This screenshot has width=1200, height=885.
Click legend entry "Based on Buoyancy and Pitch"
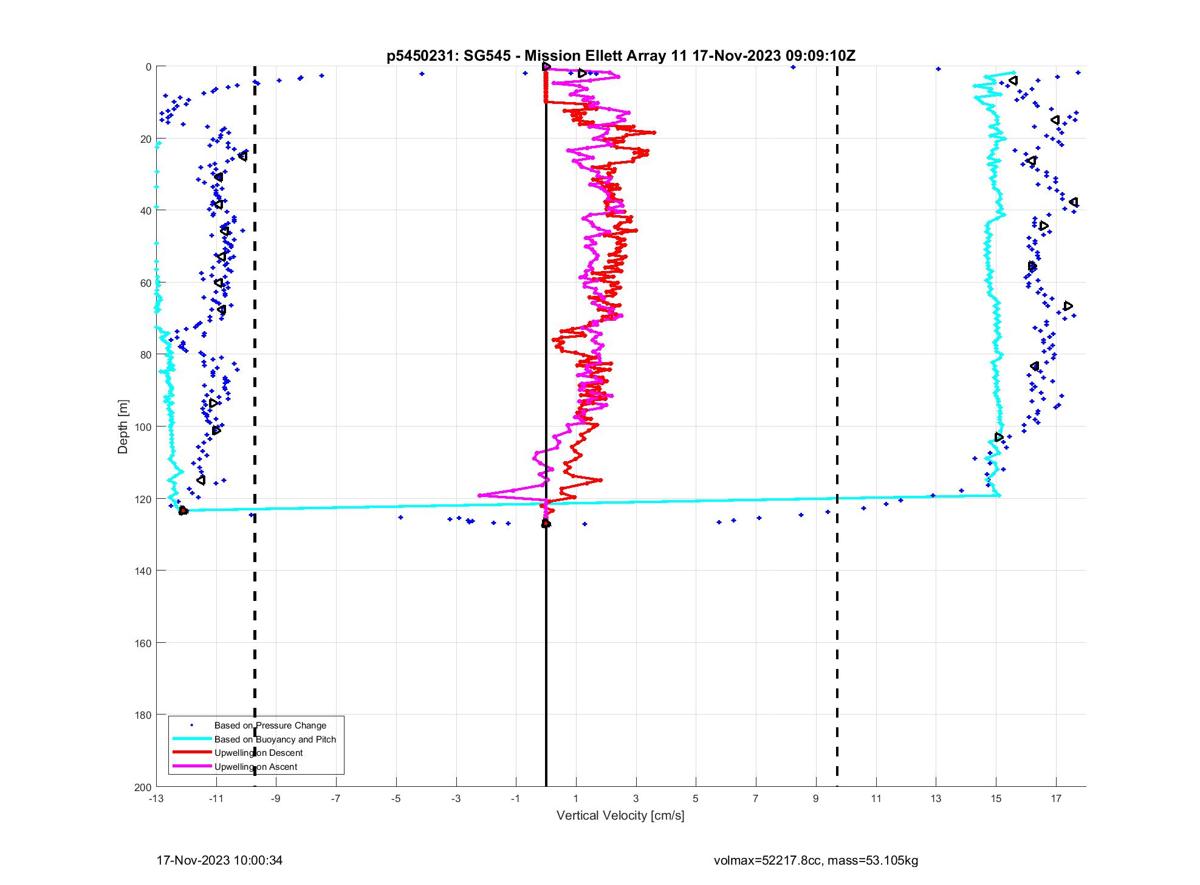point(275,739)
